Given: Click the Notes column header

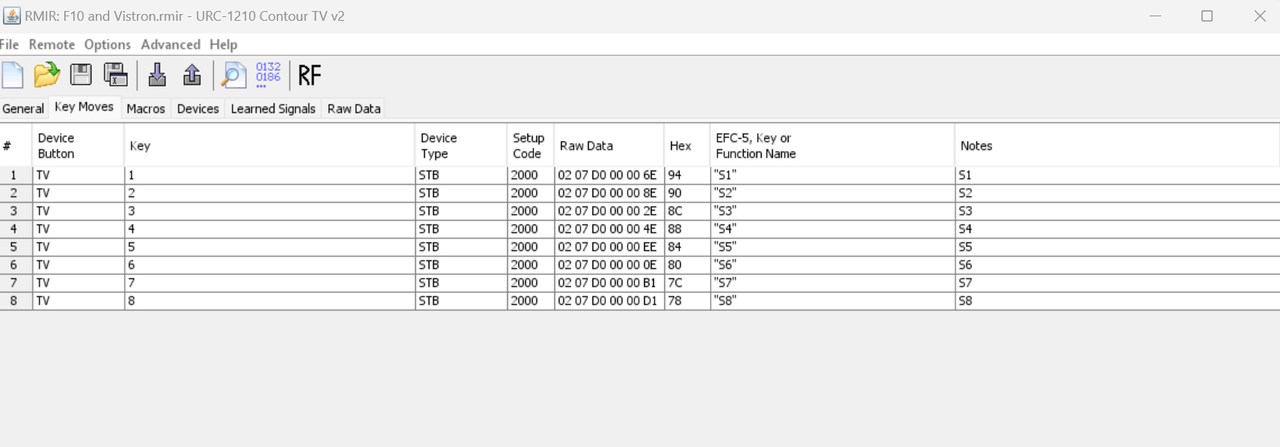Looking at the screenshot, I should [x=1117, y=146].
